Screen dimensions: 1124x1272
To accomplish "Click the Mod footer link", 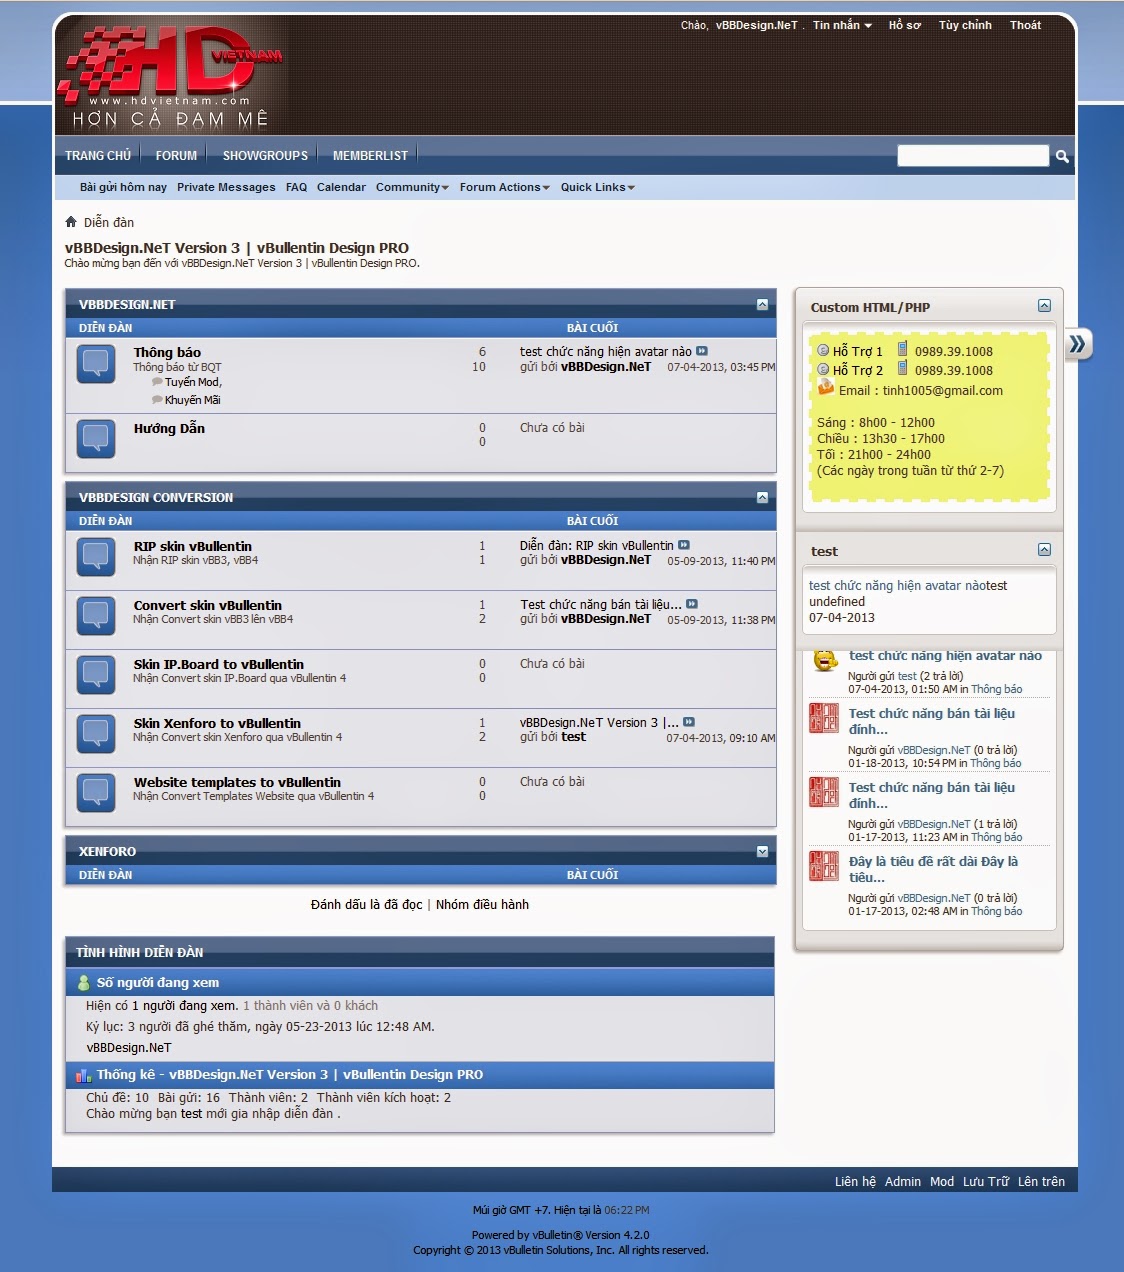I will point(942,1181).
